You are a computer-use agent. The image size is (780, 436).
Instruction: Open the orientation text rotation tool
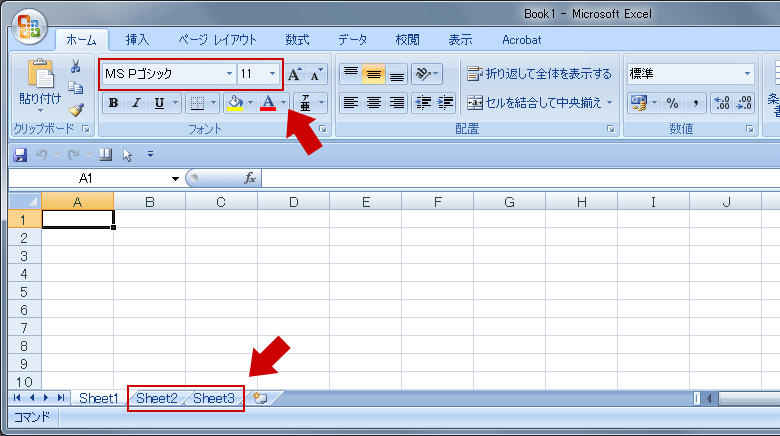(x=423, y=74)
